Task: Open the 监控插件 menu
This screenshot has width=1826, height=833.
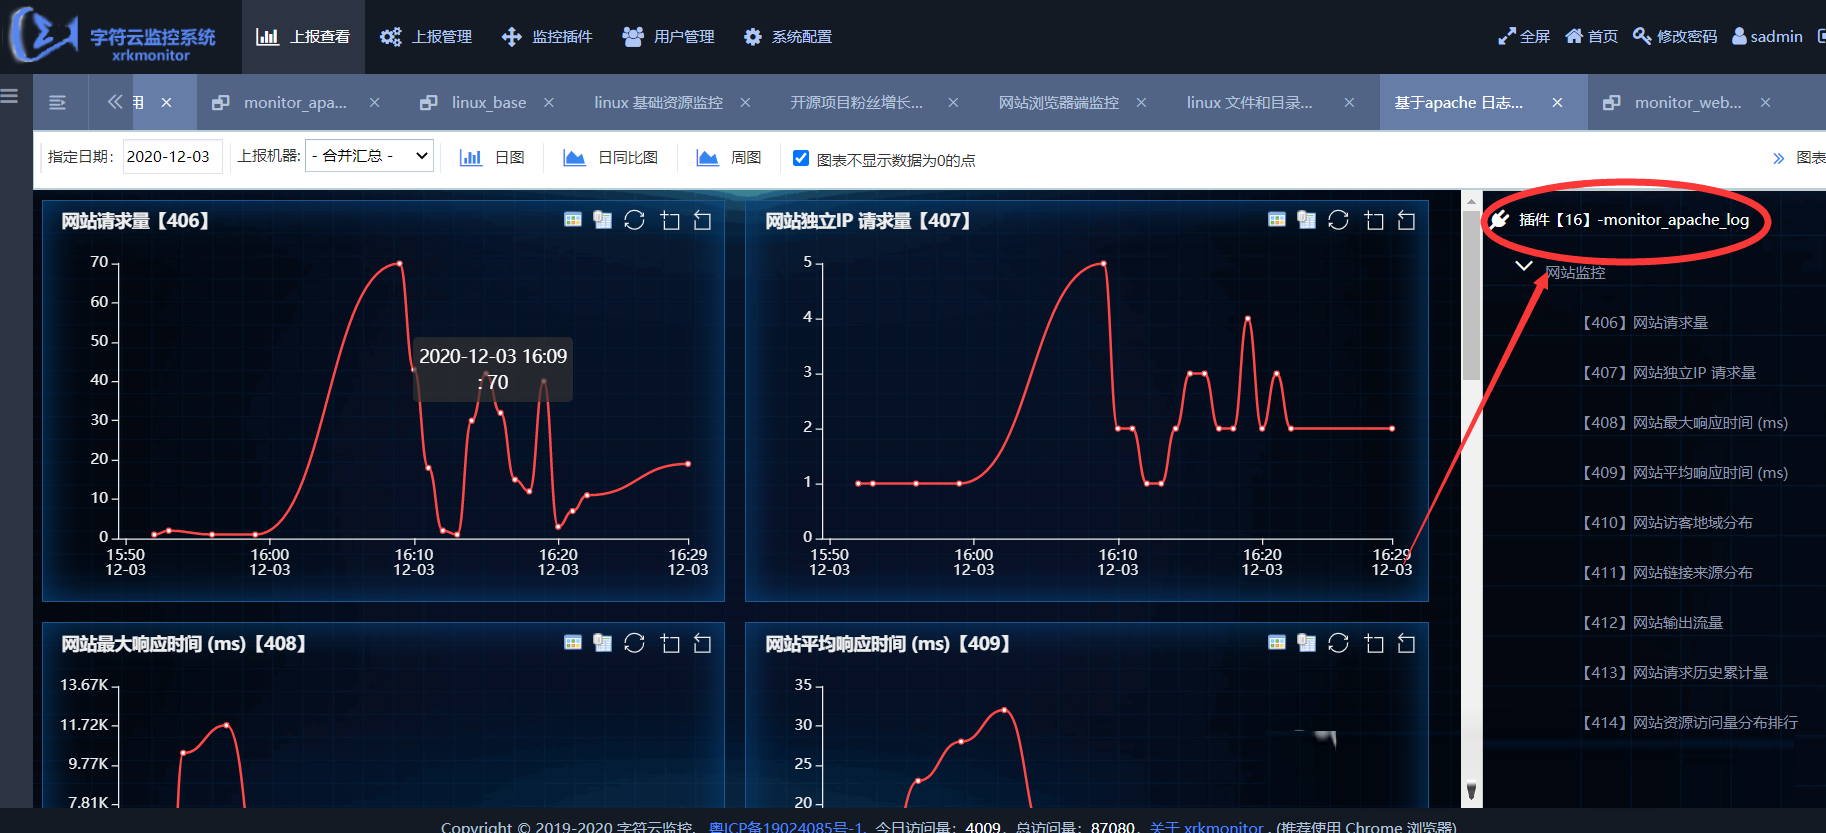Action: coord(547,37)
